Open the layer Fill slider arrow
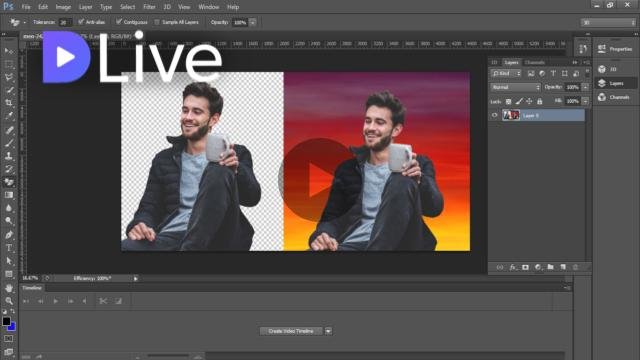Viewport: 640px width, 360px height. coord(585,101)
